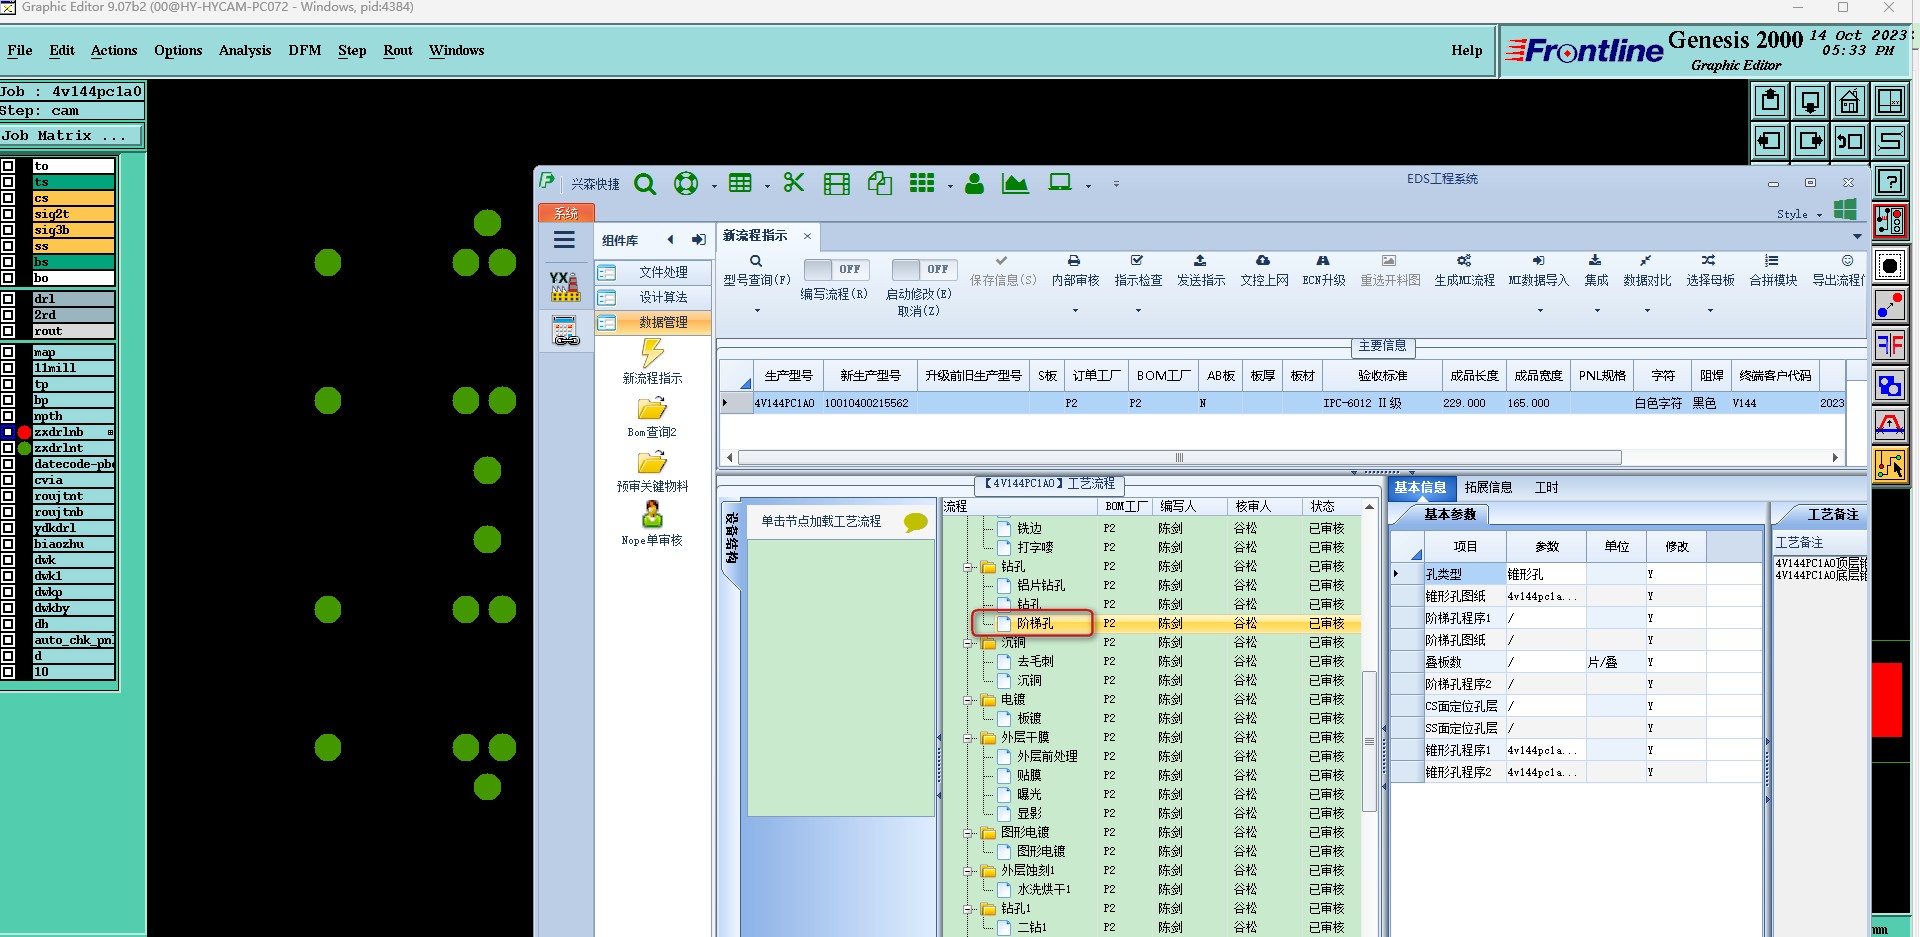Click the green copy documents icon
The width and height of the screenshot is (1920, 937).
pos(880,183)
